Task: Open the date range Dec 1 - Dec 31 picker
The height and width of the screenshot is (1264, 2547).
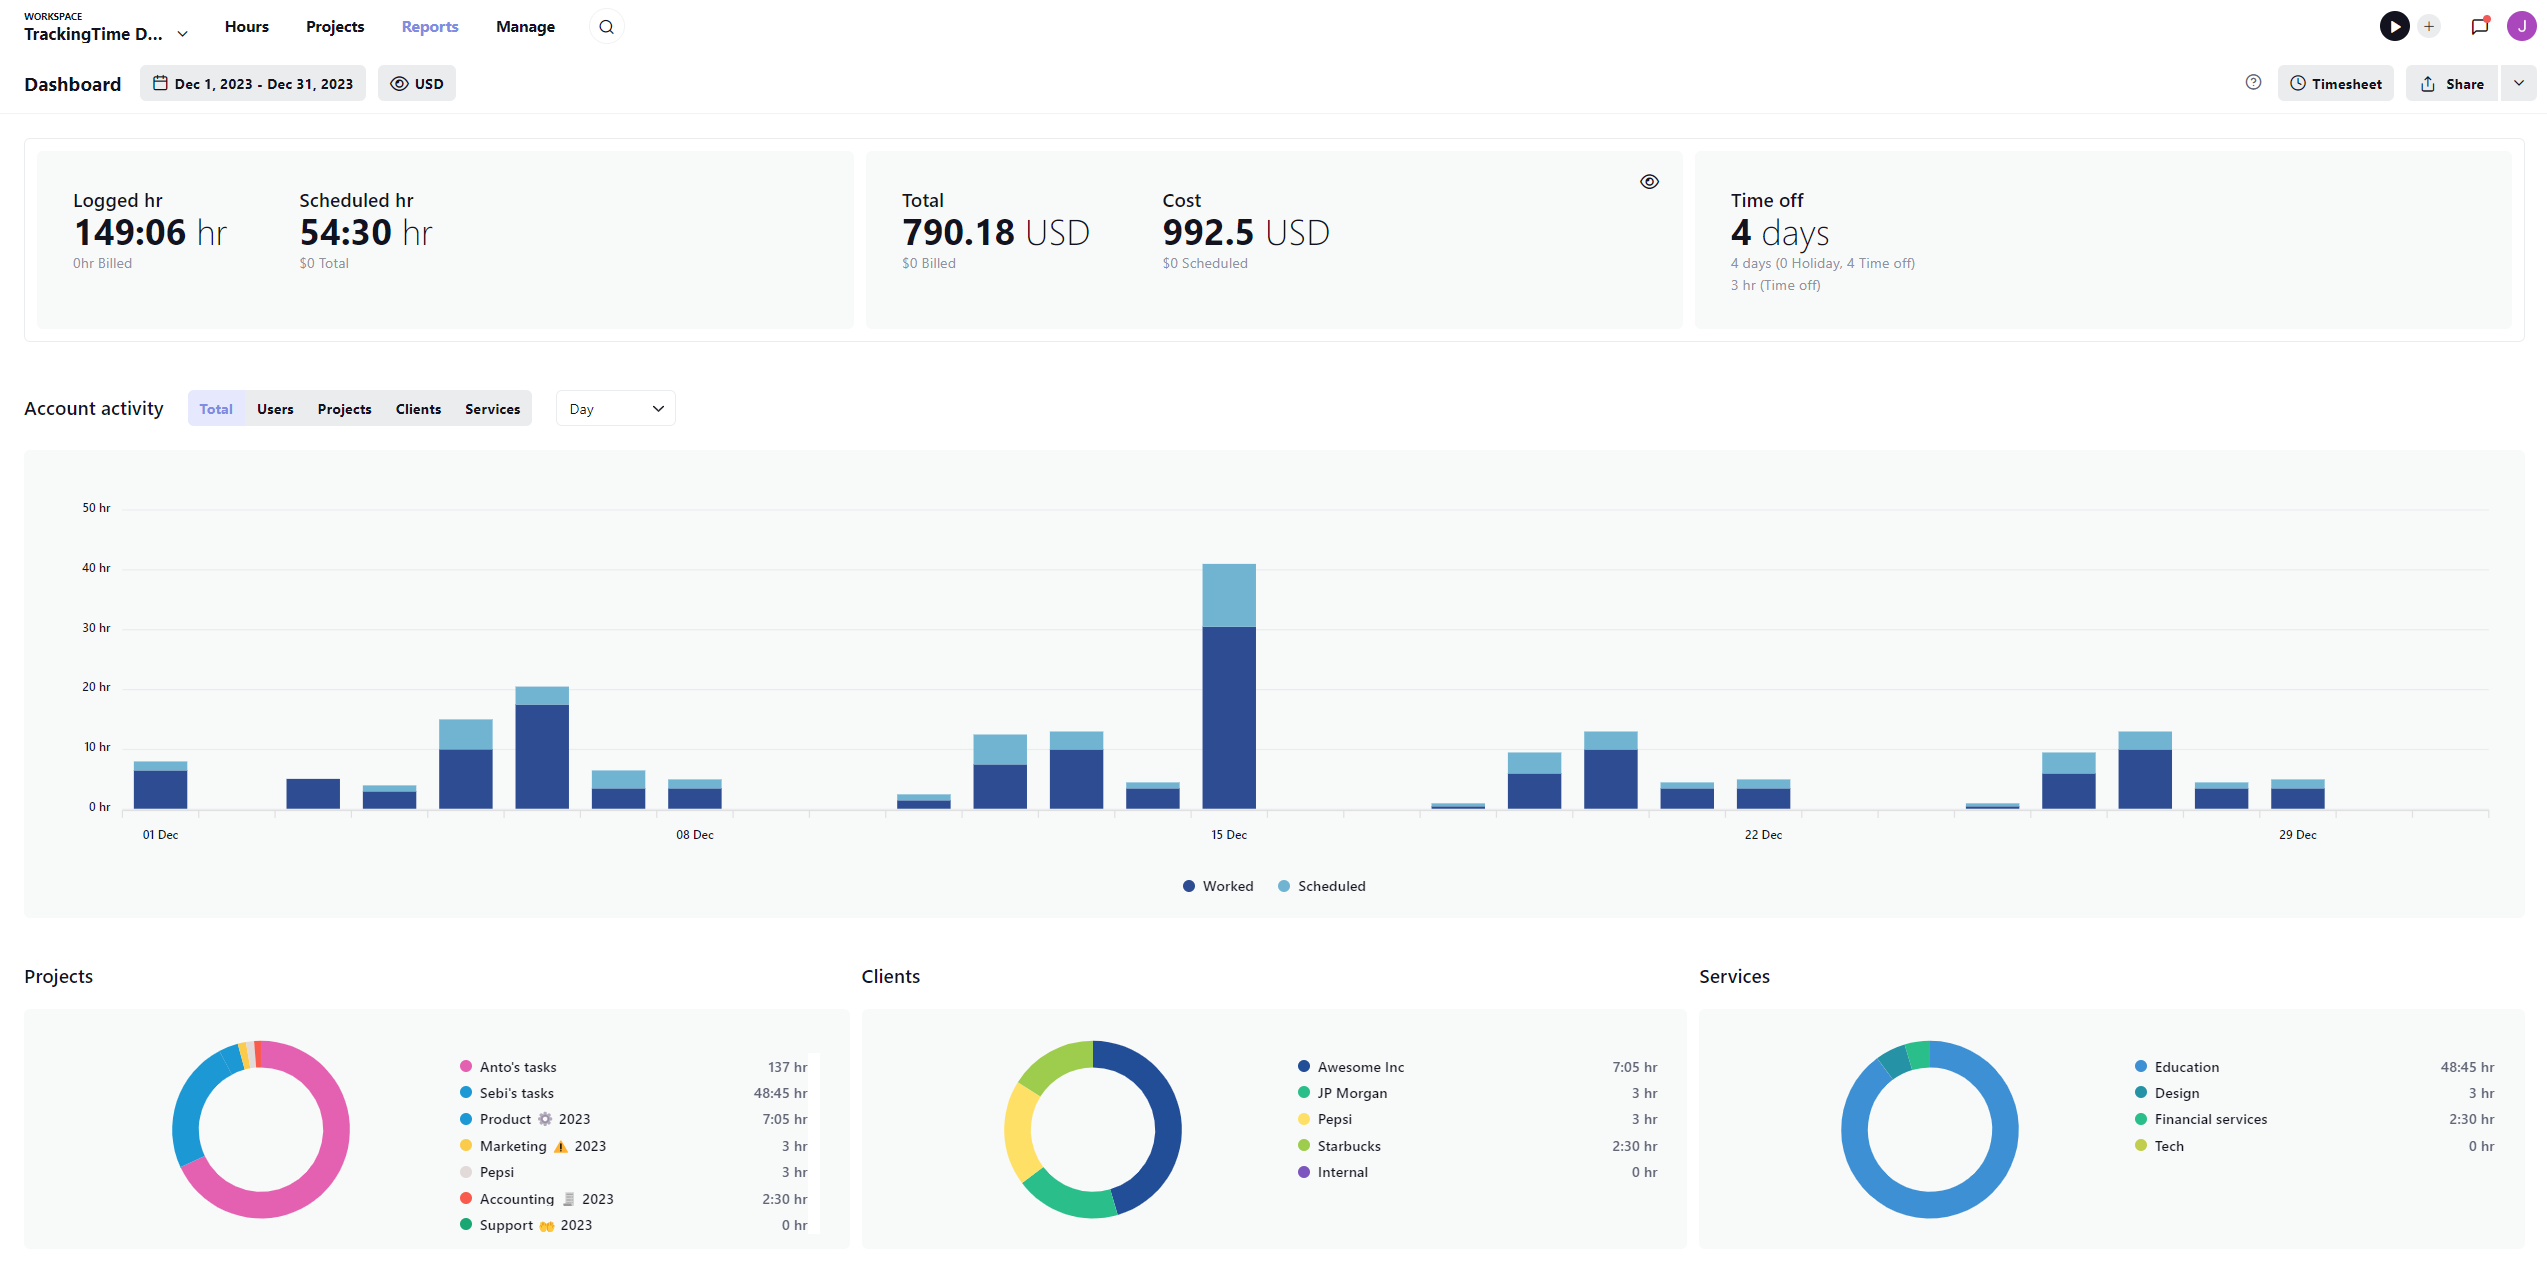Action: [253, 84]
